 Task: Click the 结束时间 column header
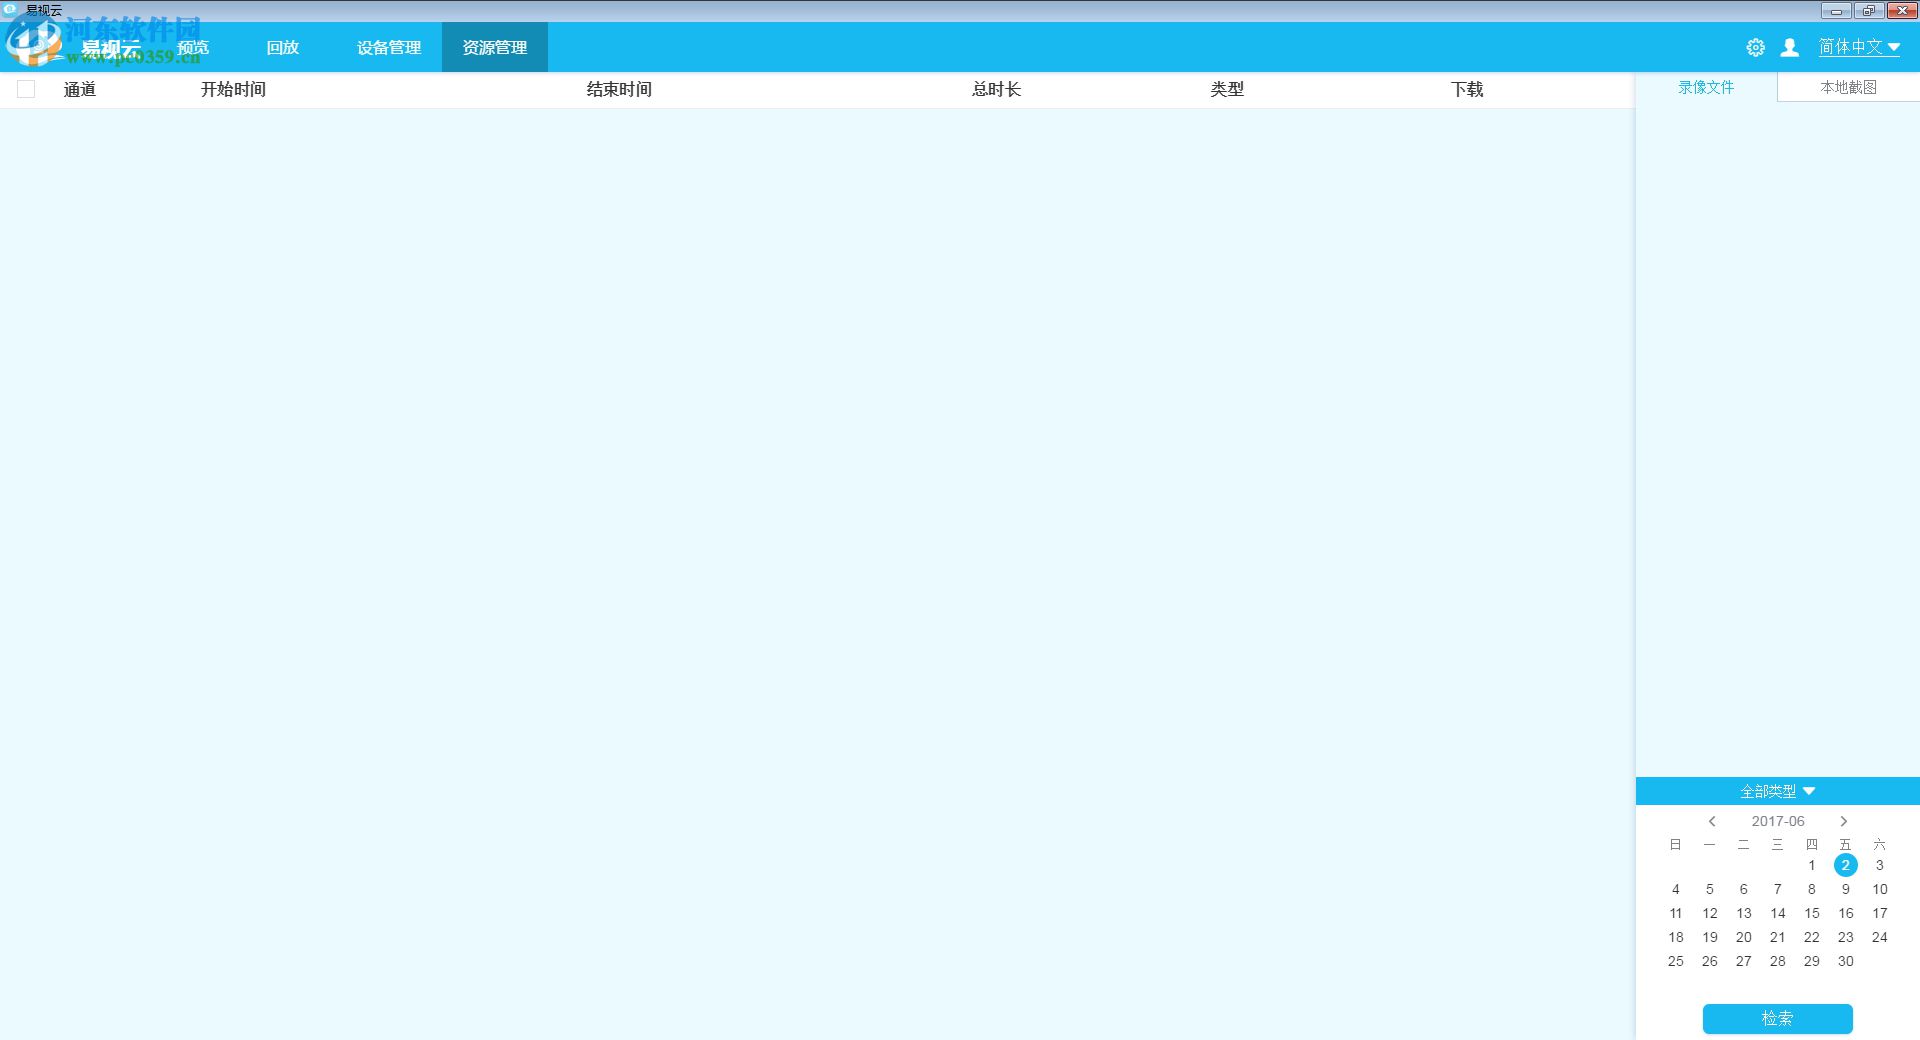(x=619, y=89)
